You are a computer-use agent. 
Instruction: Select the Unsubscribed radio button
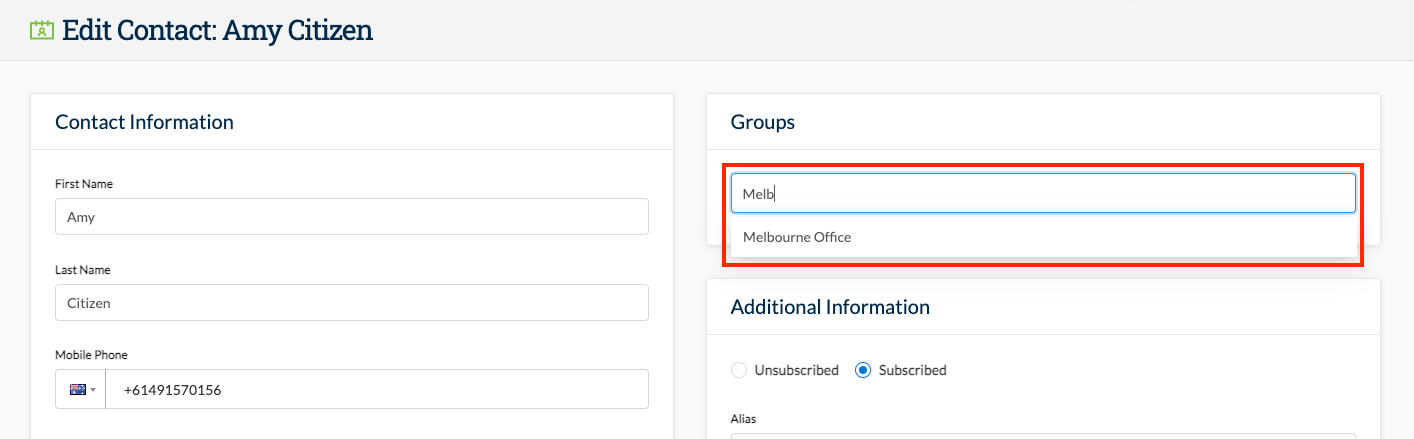[x=739, y=370]
